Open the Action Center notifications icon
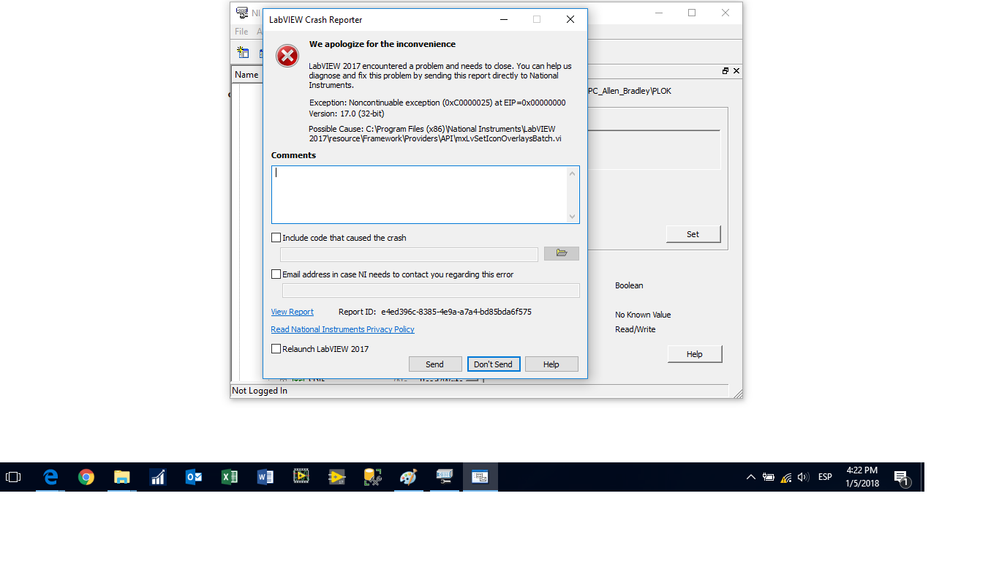 point(902,477)
